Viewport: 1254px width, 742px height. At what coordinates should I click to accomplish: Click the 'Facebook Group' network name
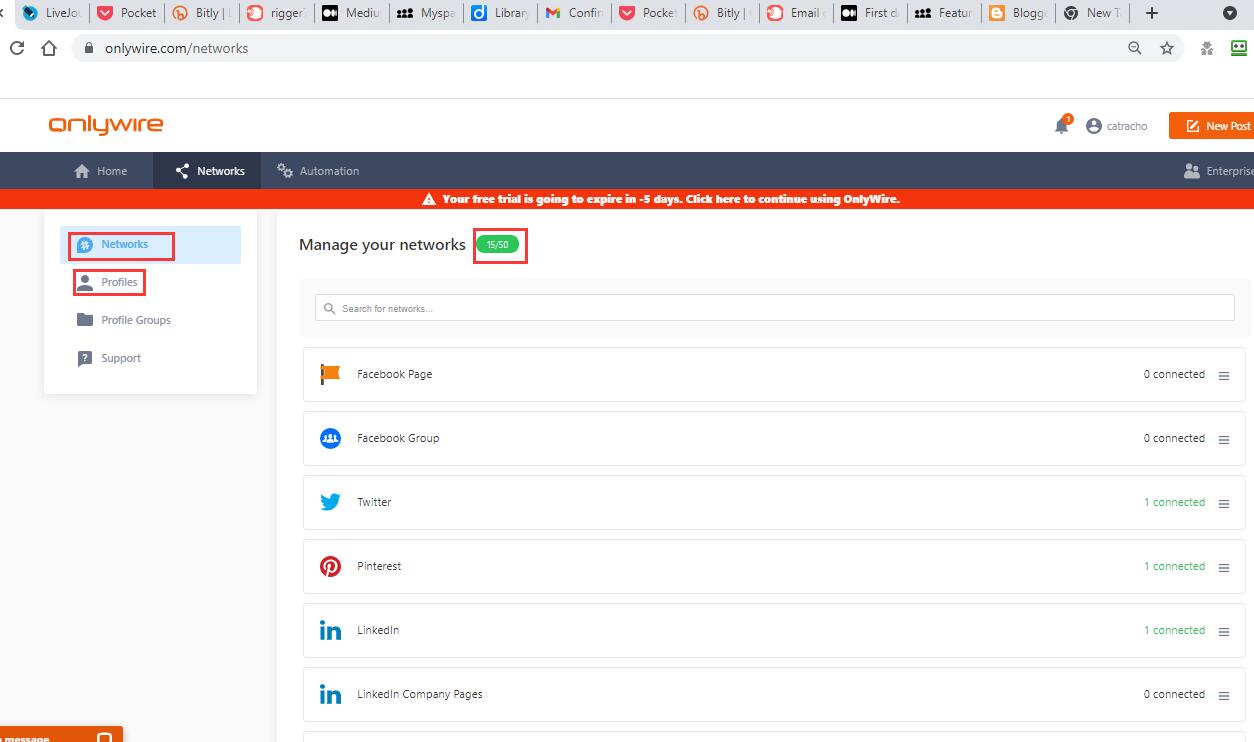398,438
